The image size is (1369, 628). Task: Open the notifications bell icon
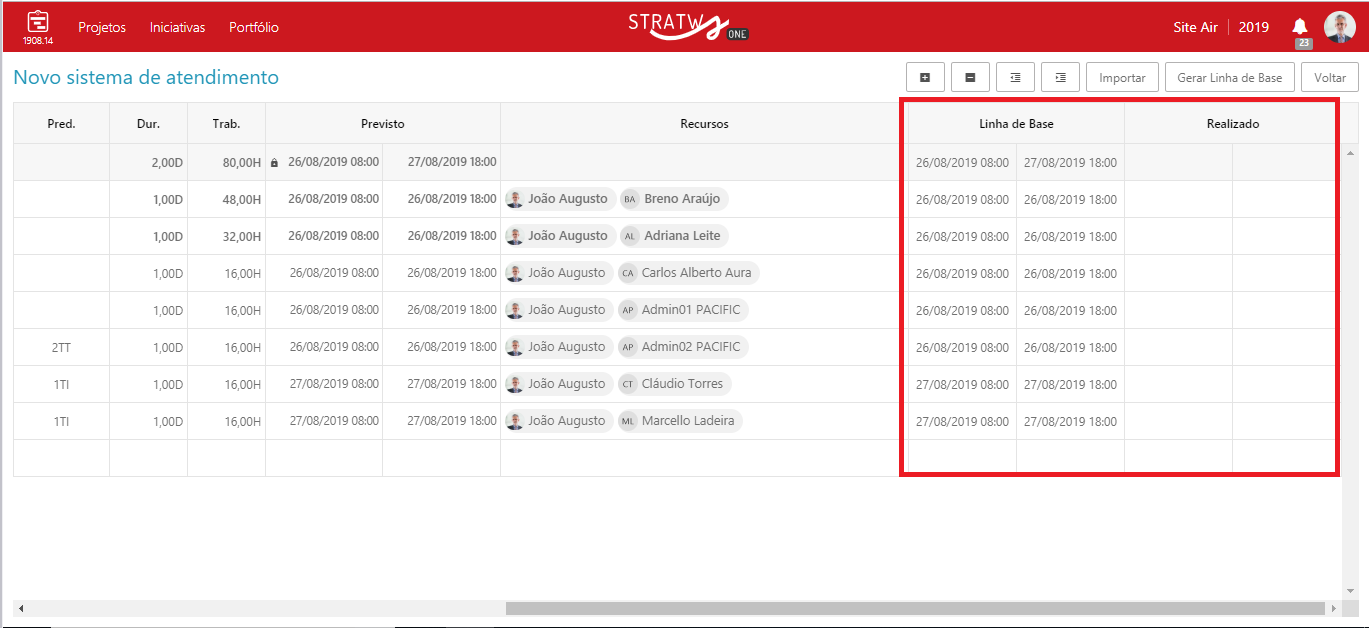1300,27
